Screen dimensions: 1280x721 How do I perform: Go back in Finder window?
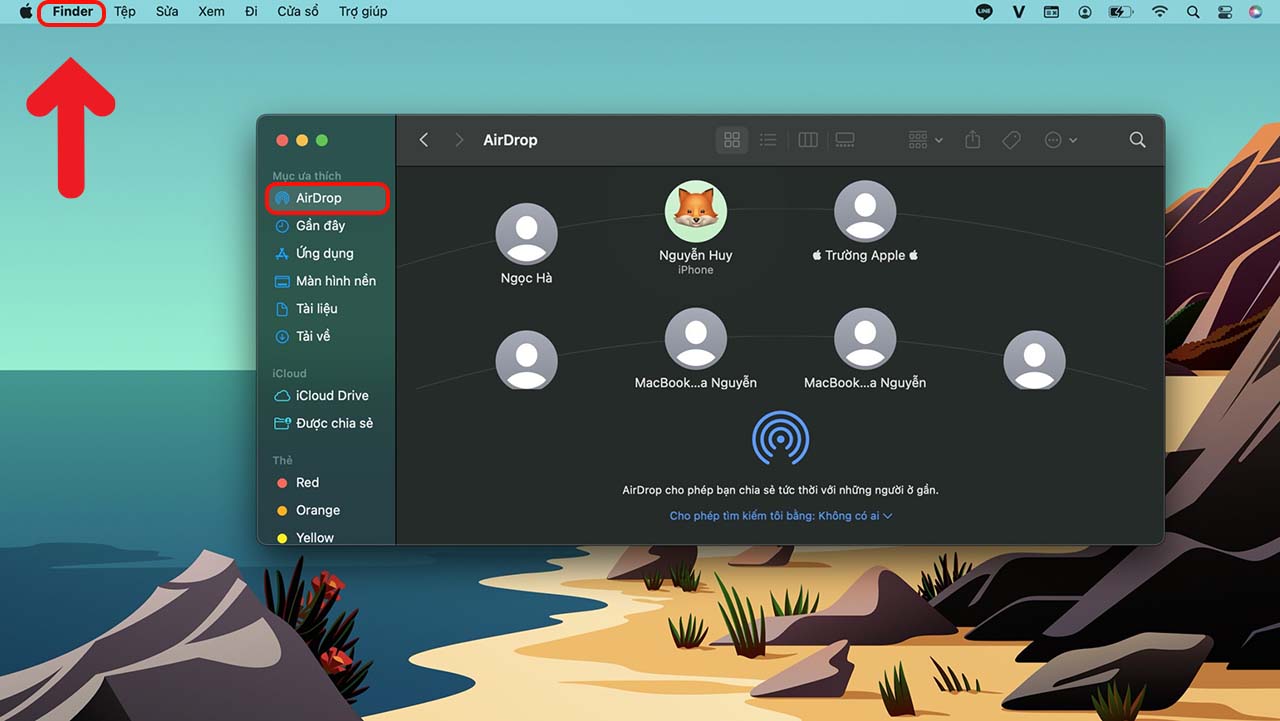coord(424,140)
